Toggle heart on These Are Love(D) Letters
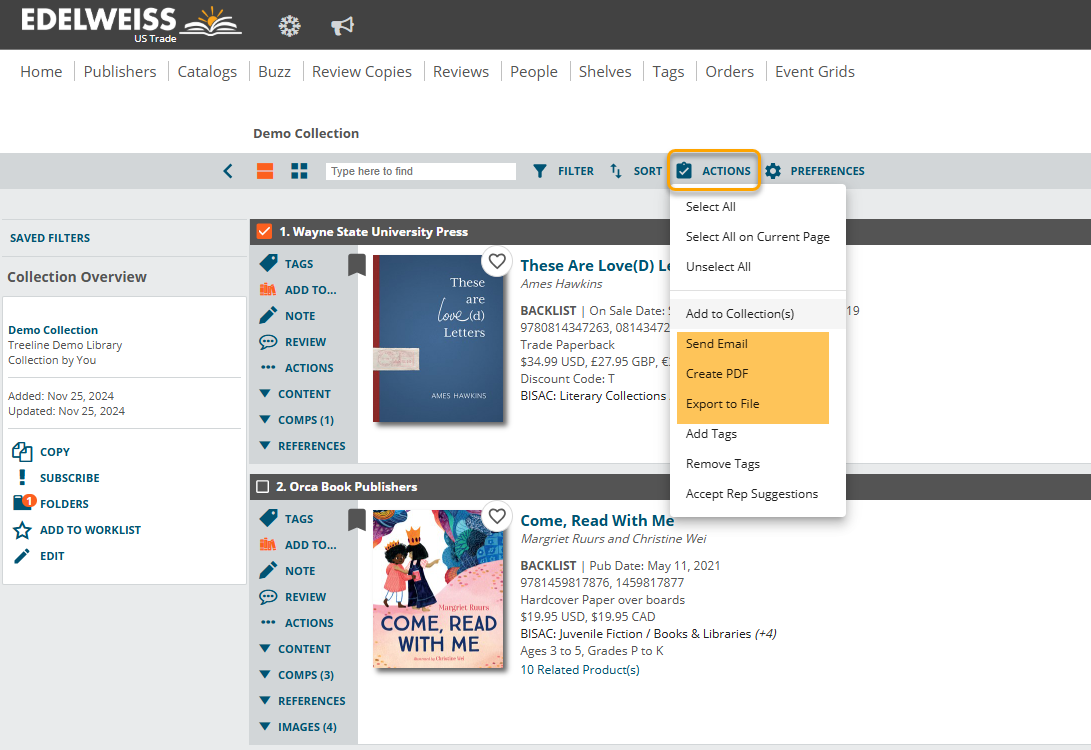The width and height of the screenshot is (1091, 750). click(497, 262)
